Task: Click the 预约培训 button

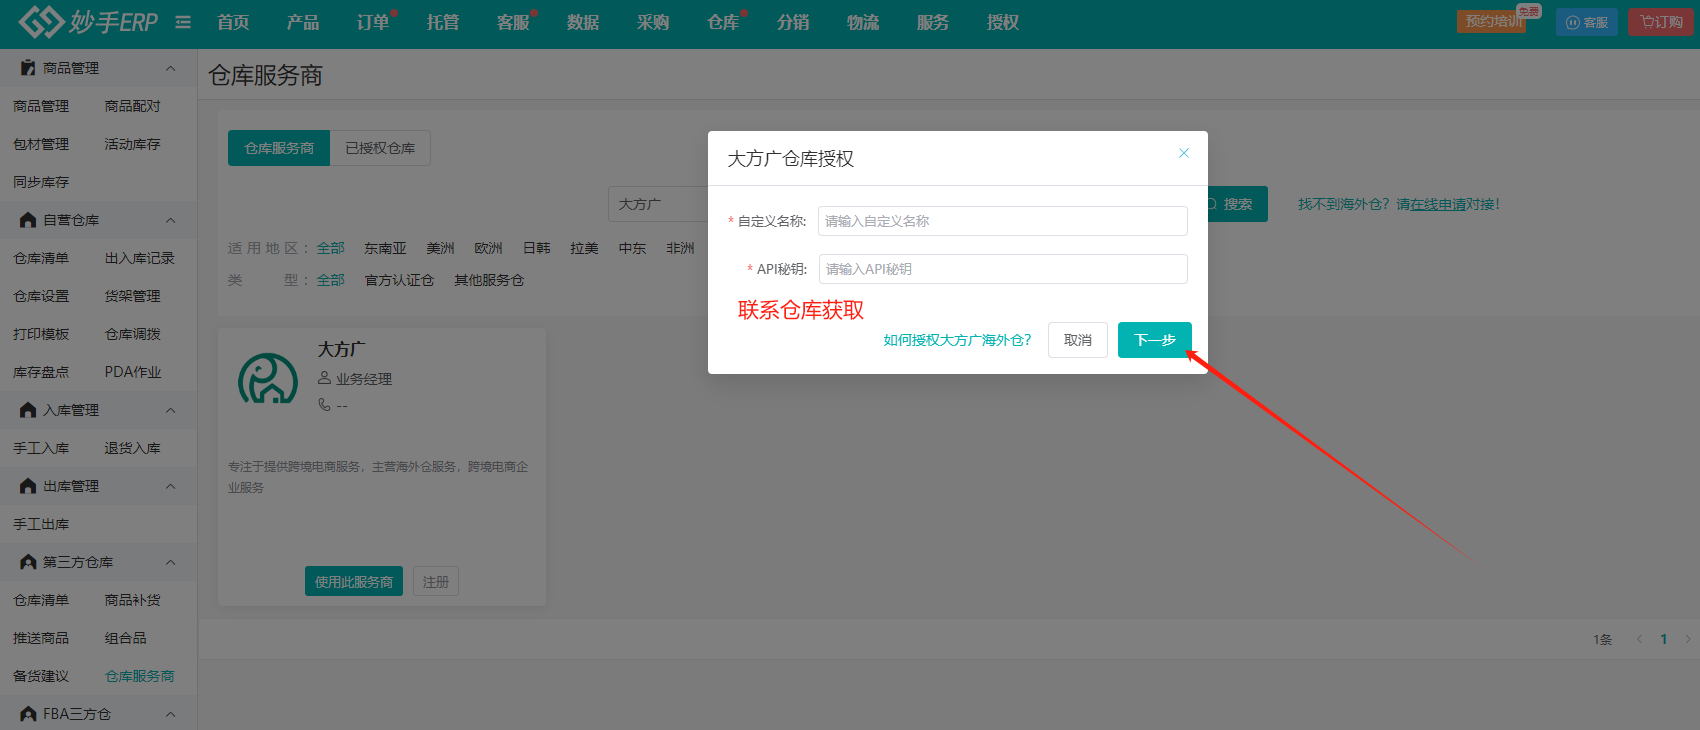Action: click(1492, 21)
